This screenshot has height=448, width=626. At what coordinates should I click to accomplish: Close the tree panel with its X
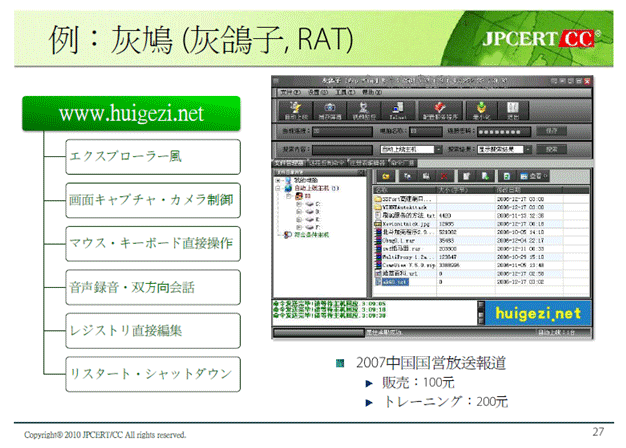point(361,172)
